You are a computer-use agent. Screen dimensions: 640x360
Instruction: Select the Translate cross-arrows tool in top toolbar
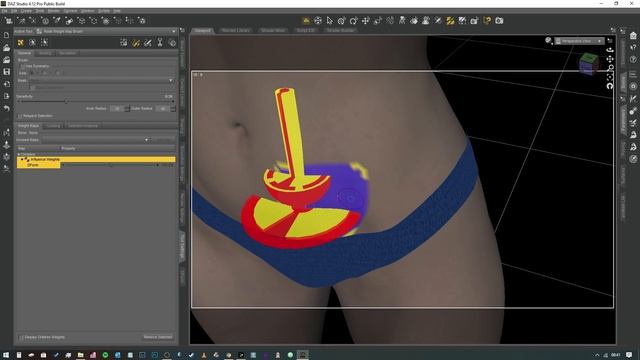pyautogui.click(x=366, y=20)
